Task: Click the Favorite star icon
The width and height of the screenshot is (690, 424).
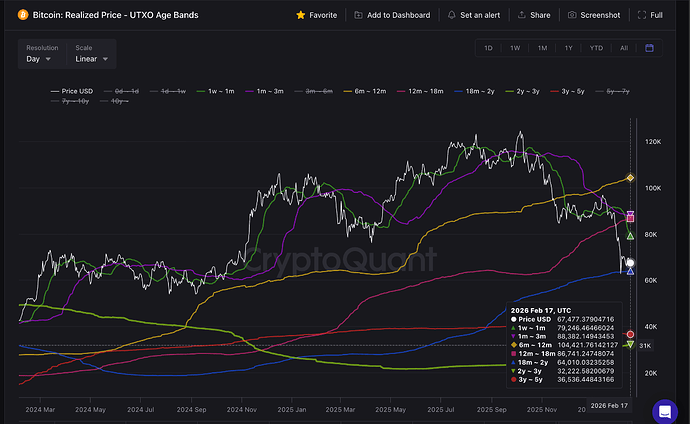Action: [x=301, y=16]
